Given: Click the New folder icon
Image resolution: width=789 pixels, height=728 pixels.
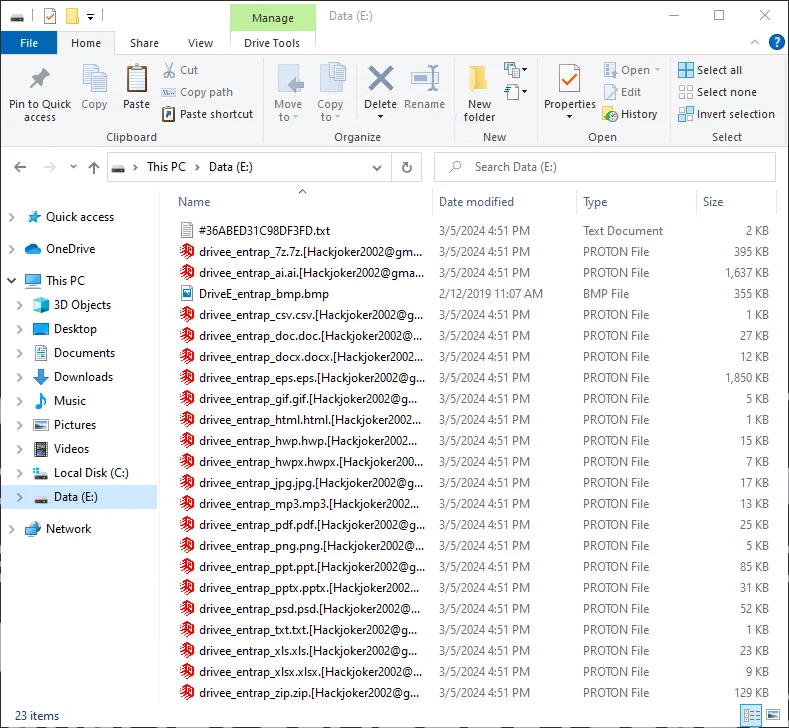Looking at the screenshot, I should coord(479,80).
